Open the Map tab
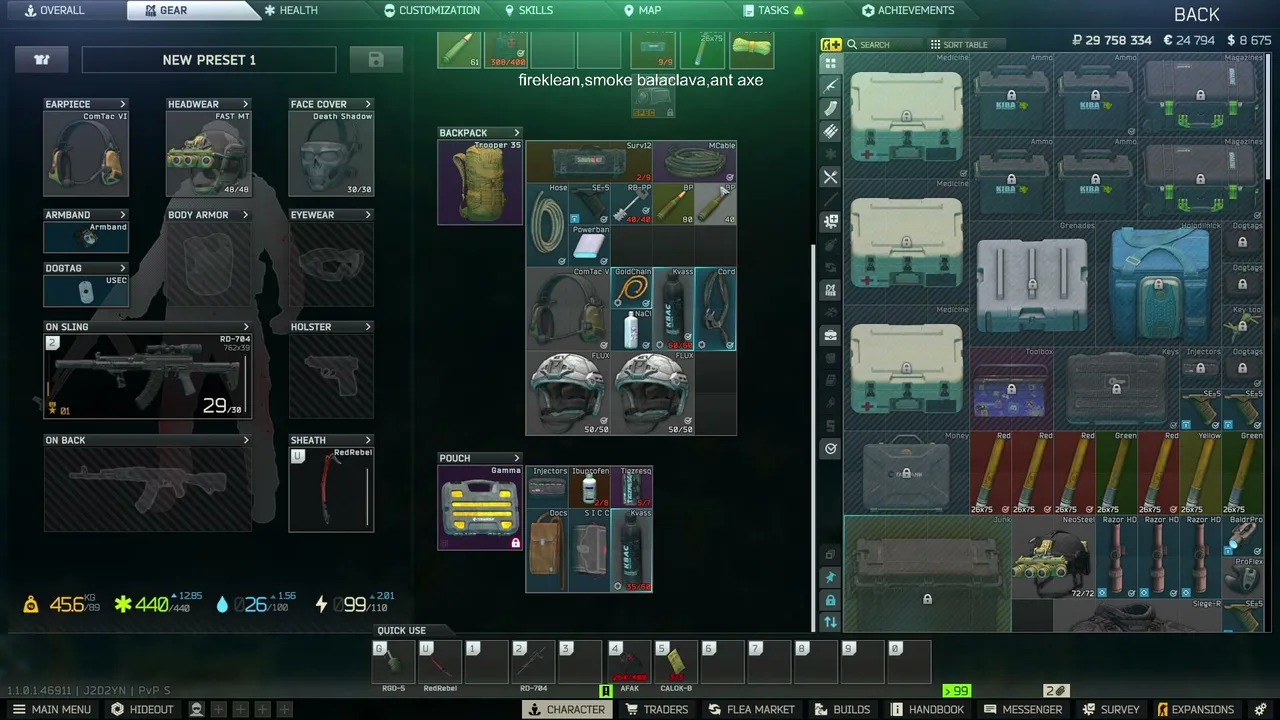The height and width of the screenshot is (720, 1280). tap(642, 10)
